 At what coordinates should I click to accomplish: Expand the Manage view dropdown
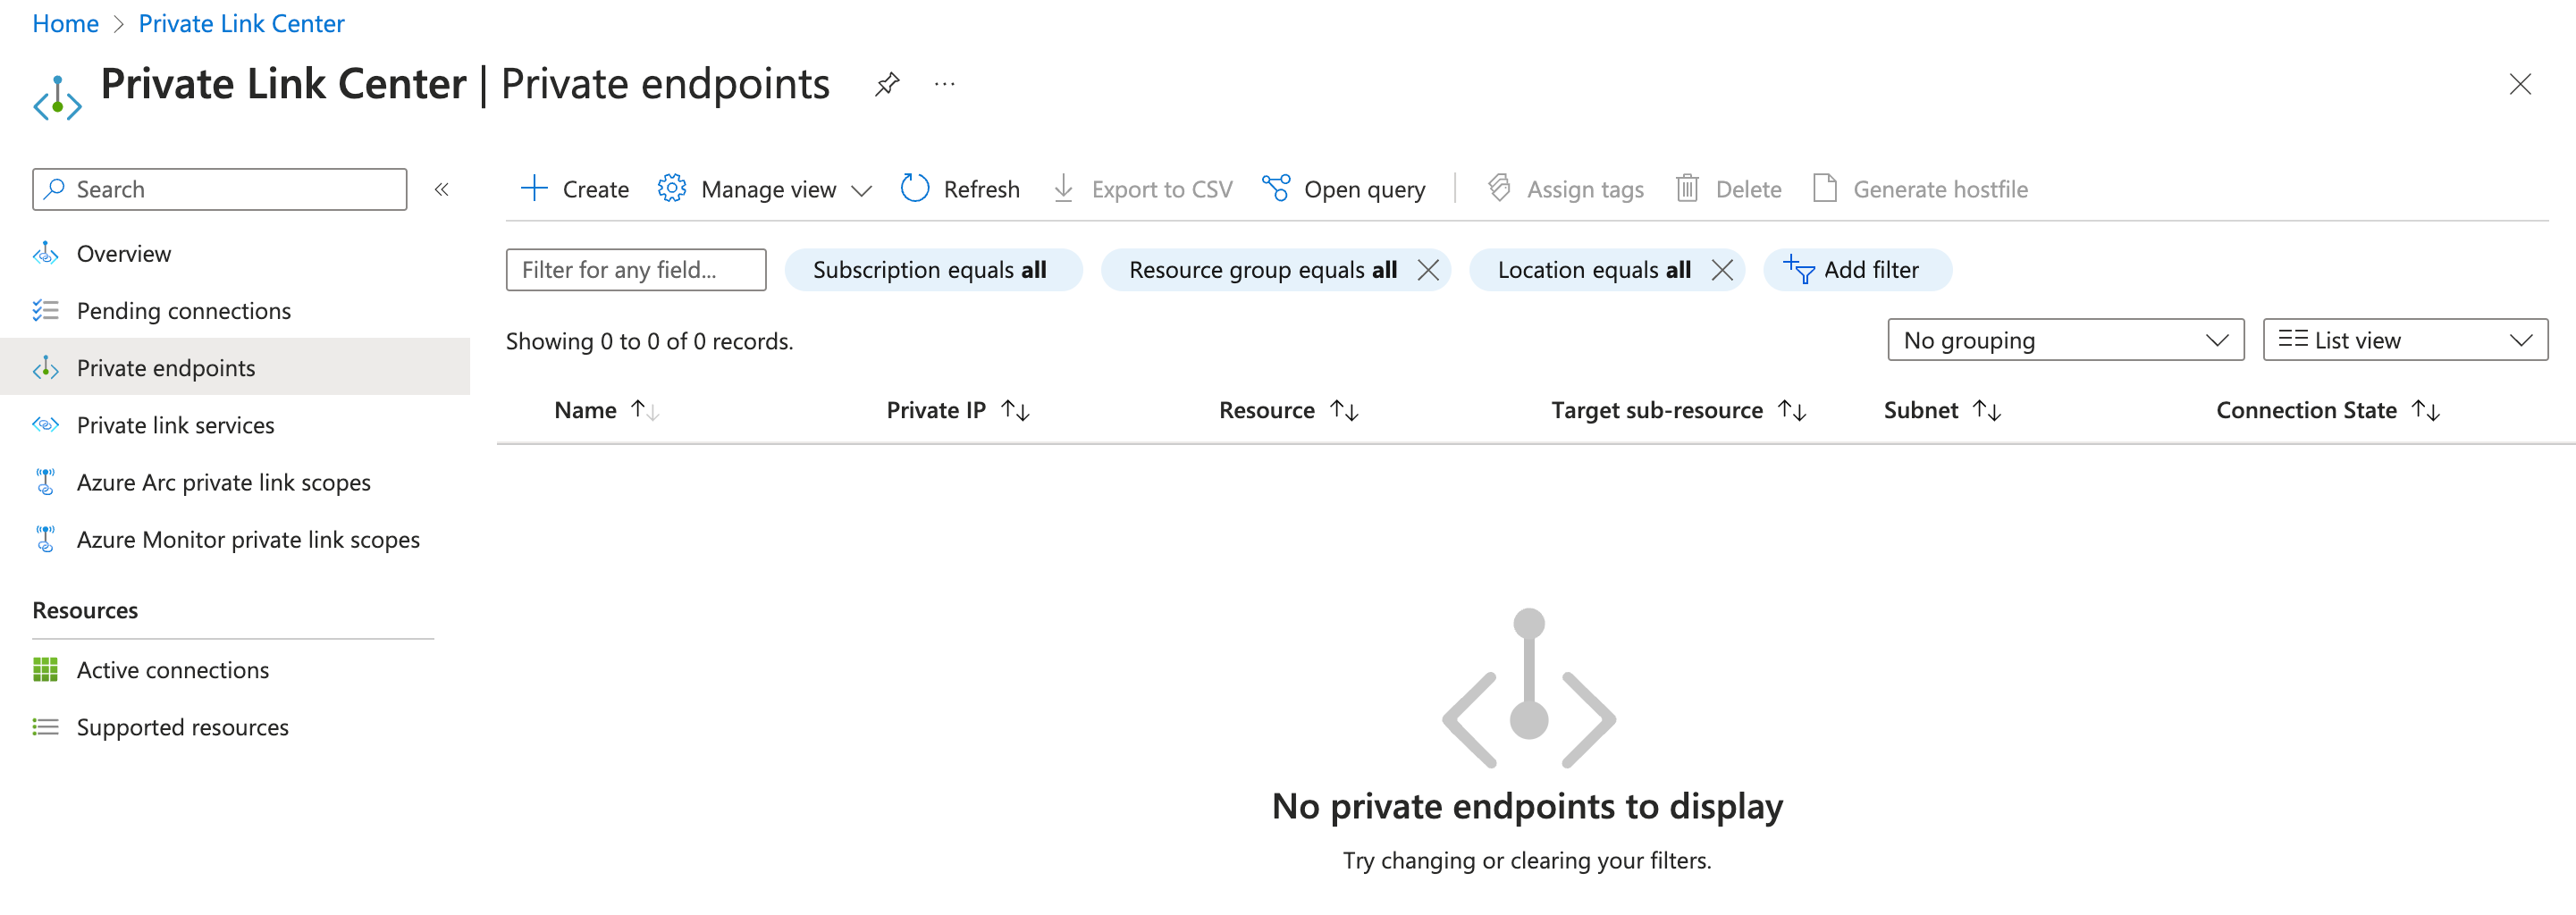tap(765, 189)
